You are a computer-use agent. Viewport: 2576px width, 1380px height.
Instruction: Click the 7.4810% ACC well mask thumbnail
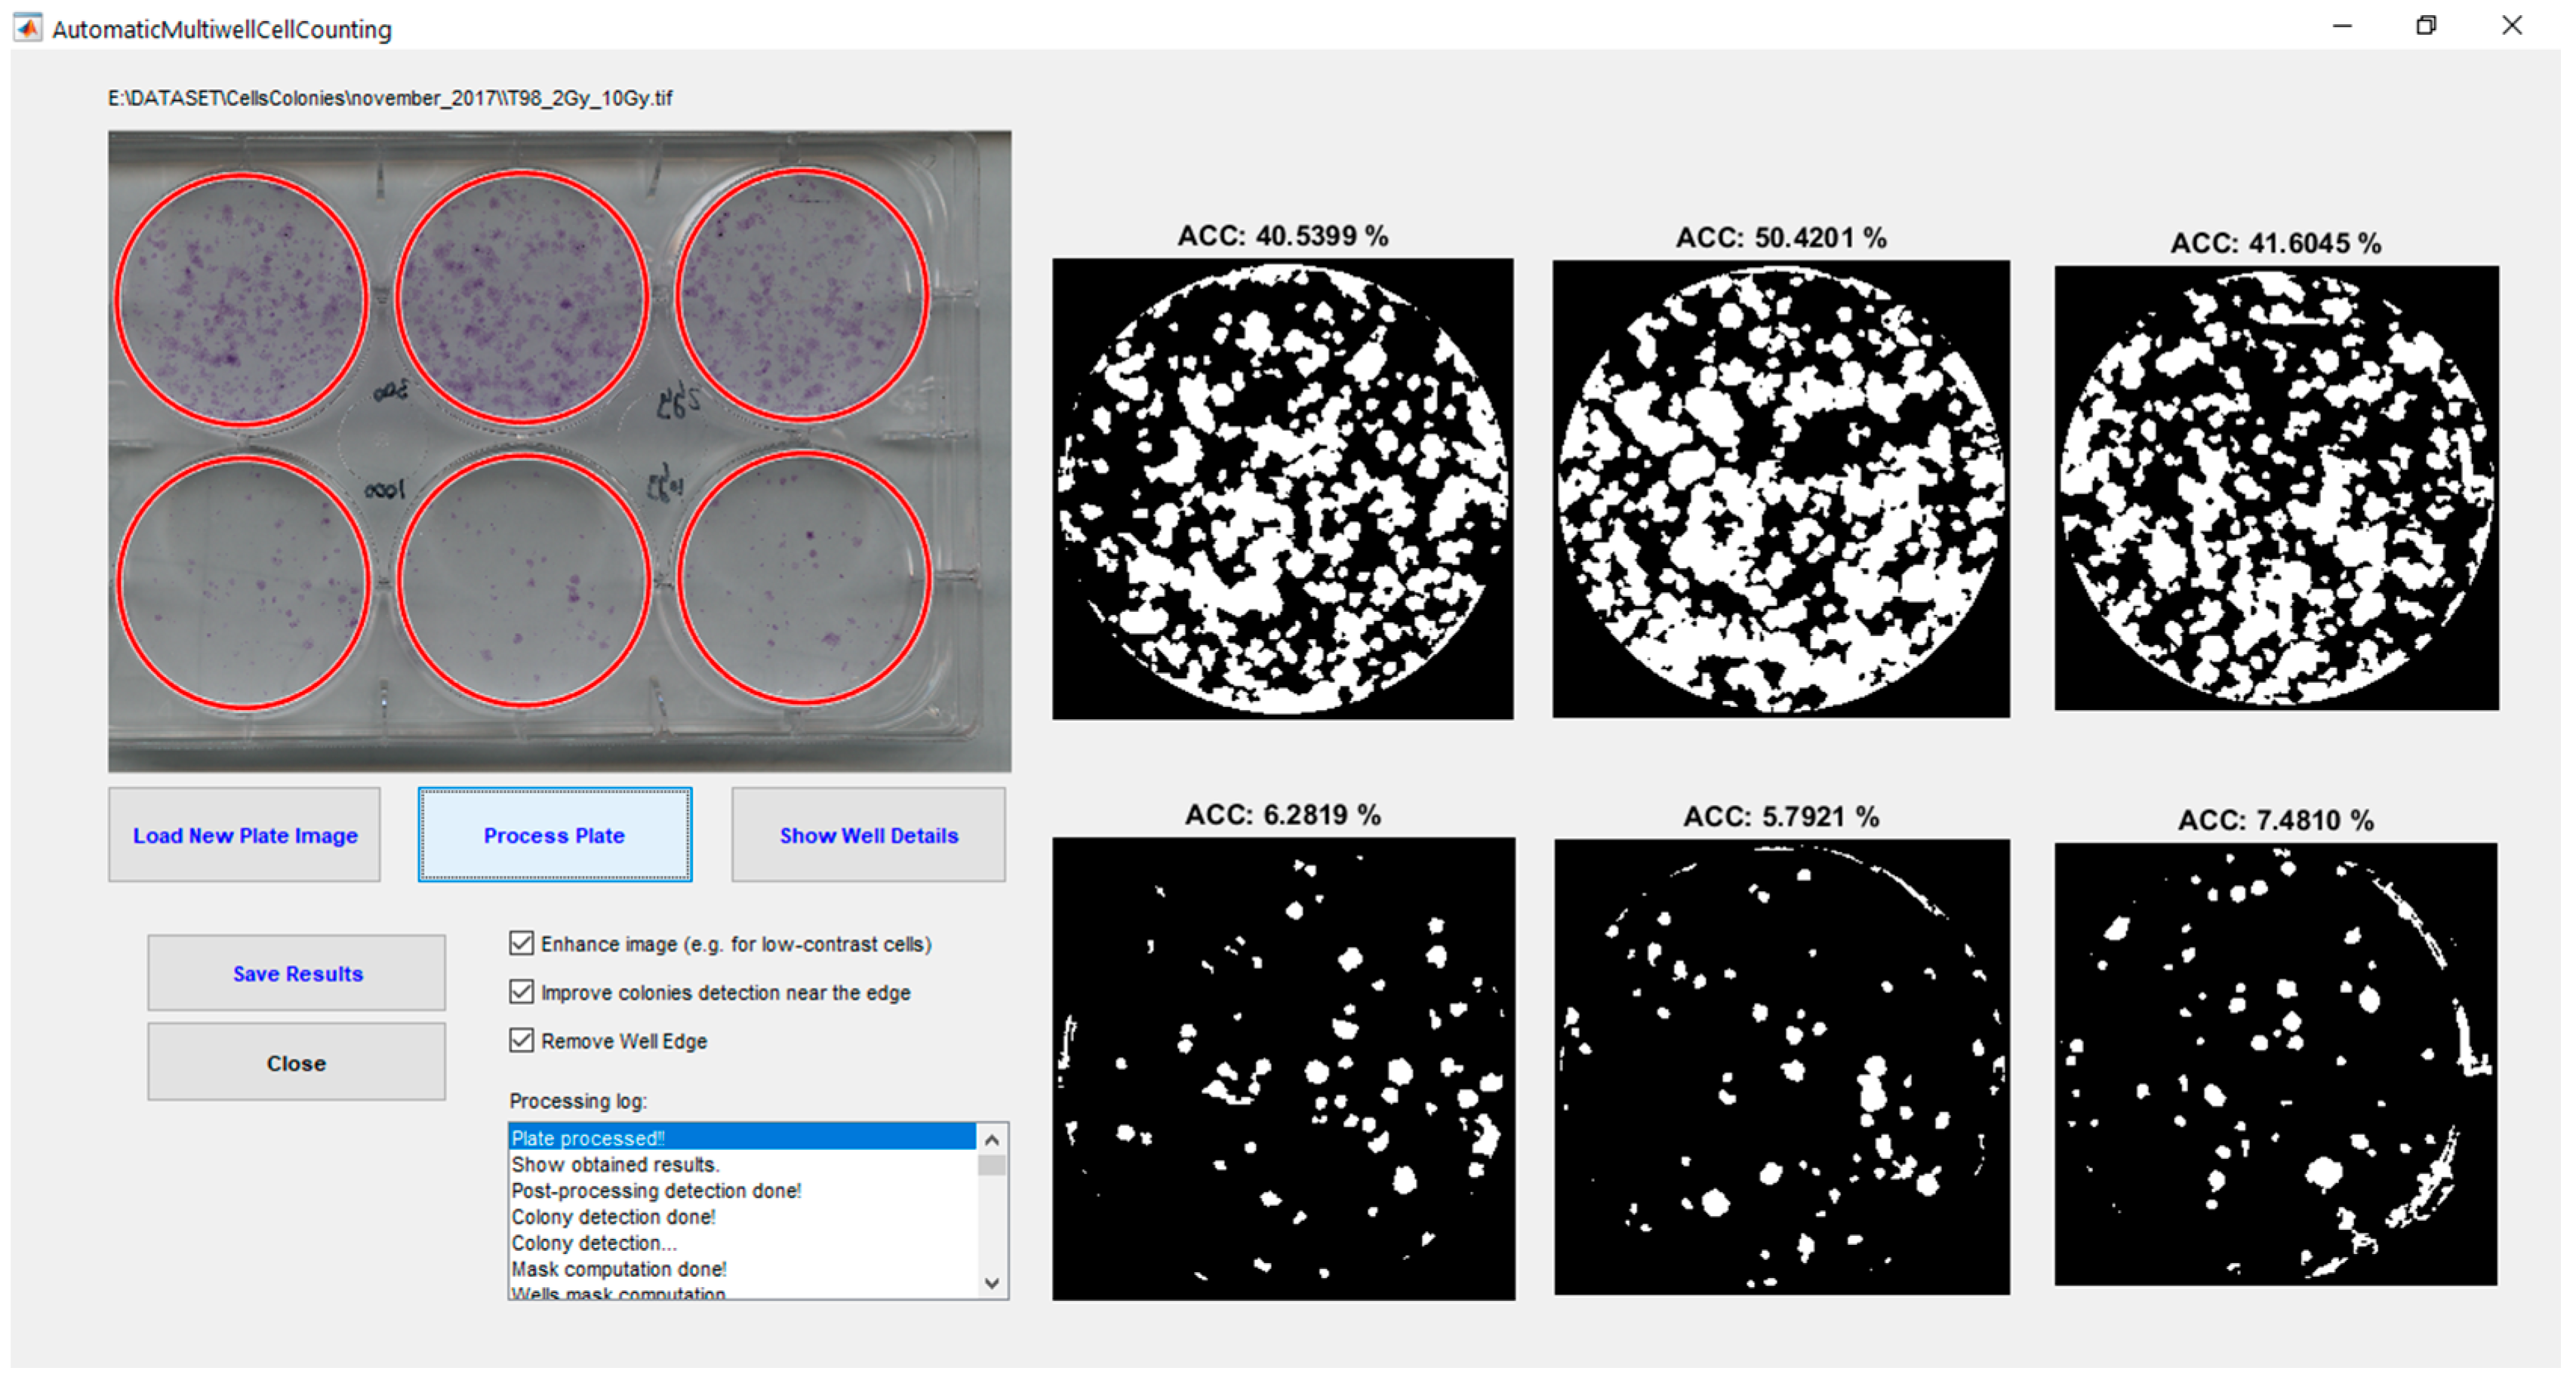pyautogui.click(x=2275, y=1064)
